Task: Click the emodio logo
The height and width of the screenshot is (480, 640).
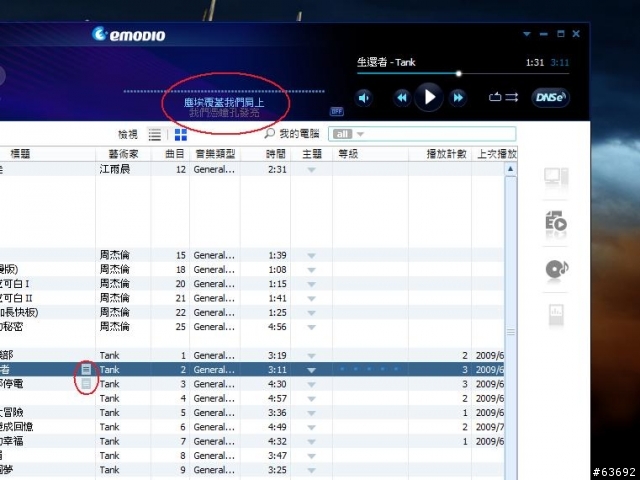Action: coord(129,35)
